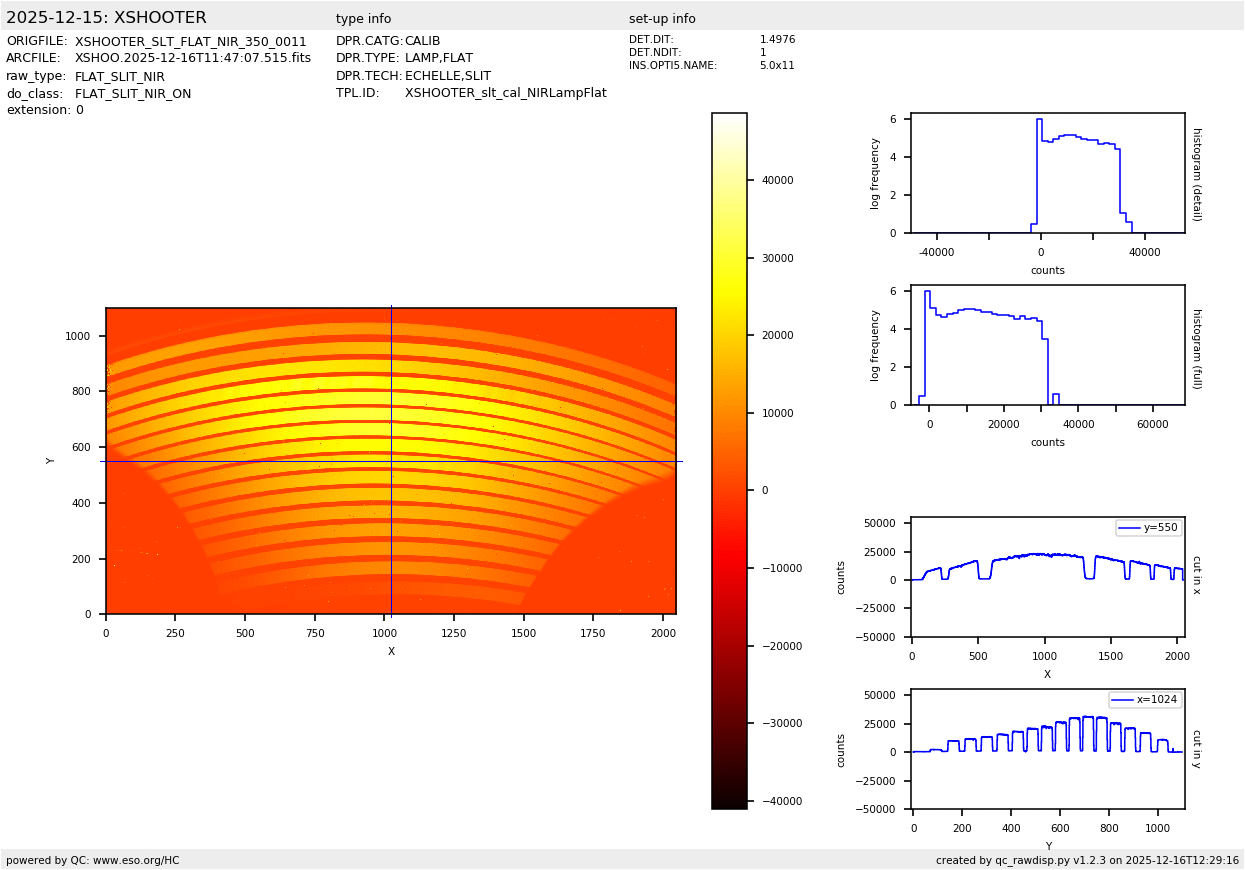Click the crosshair intersection on the detector image
This screenshot has width=1245, height=870.
391,461
